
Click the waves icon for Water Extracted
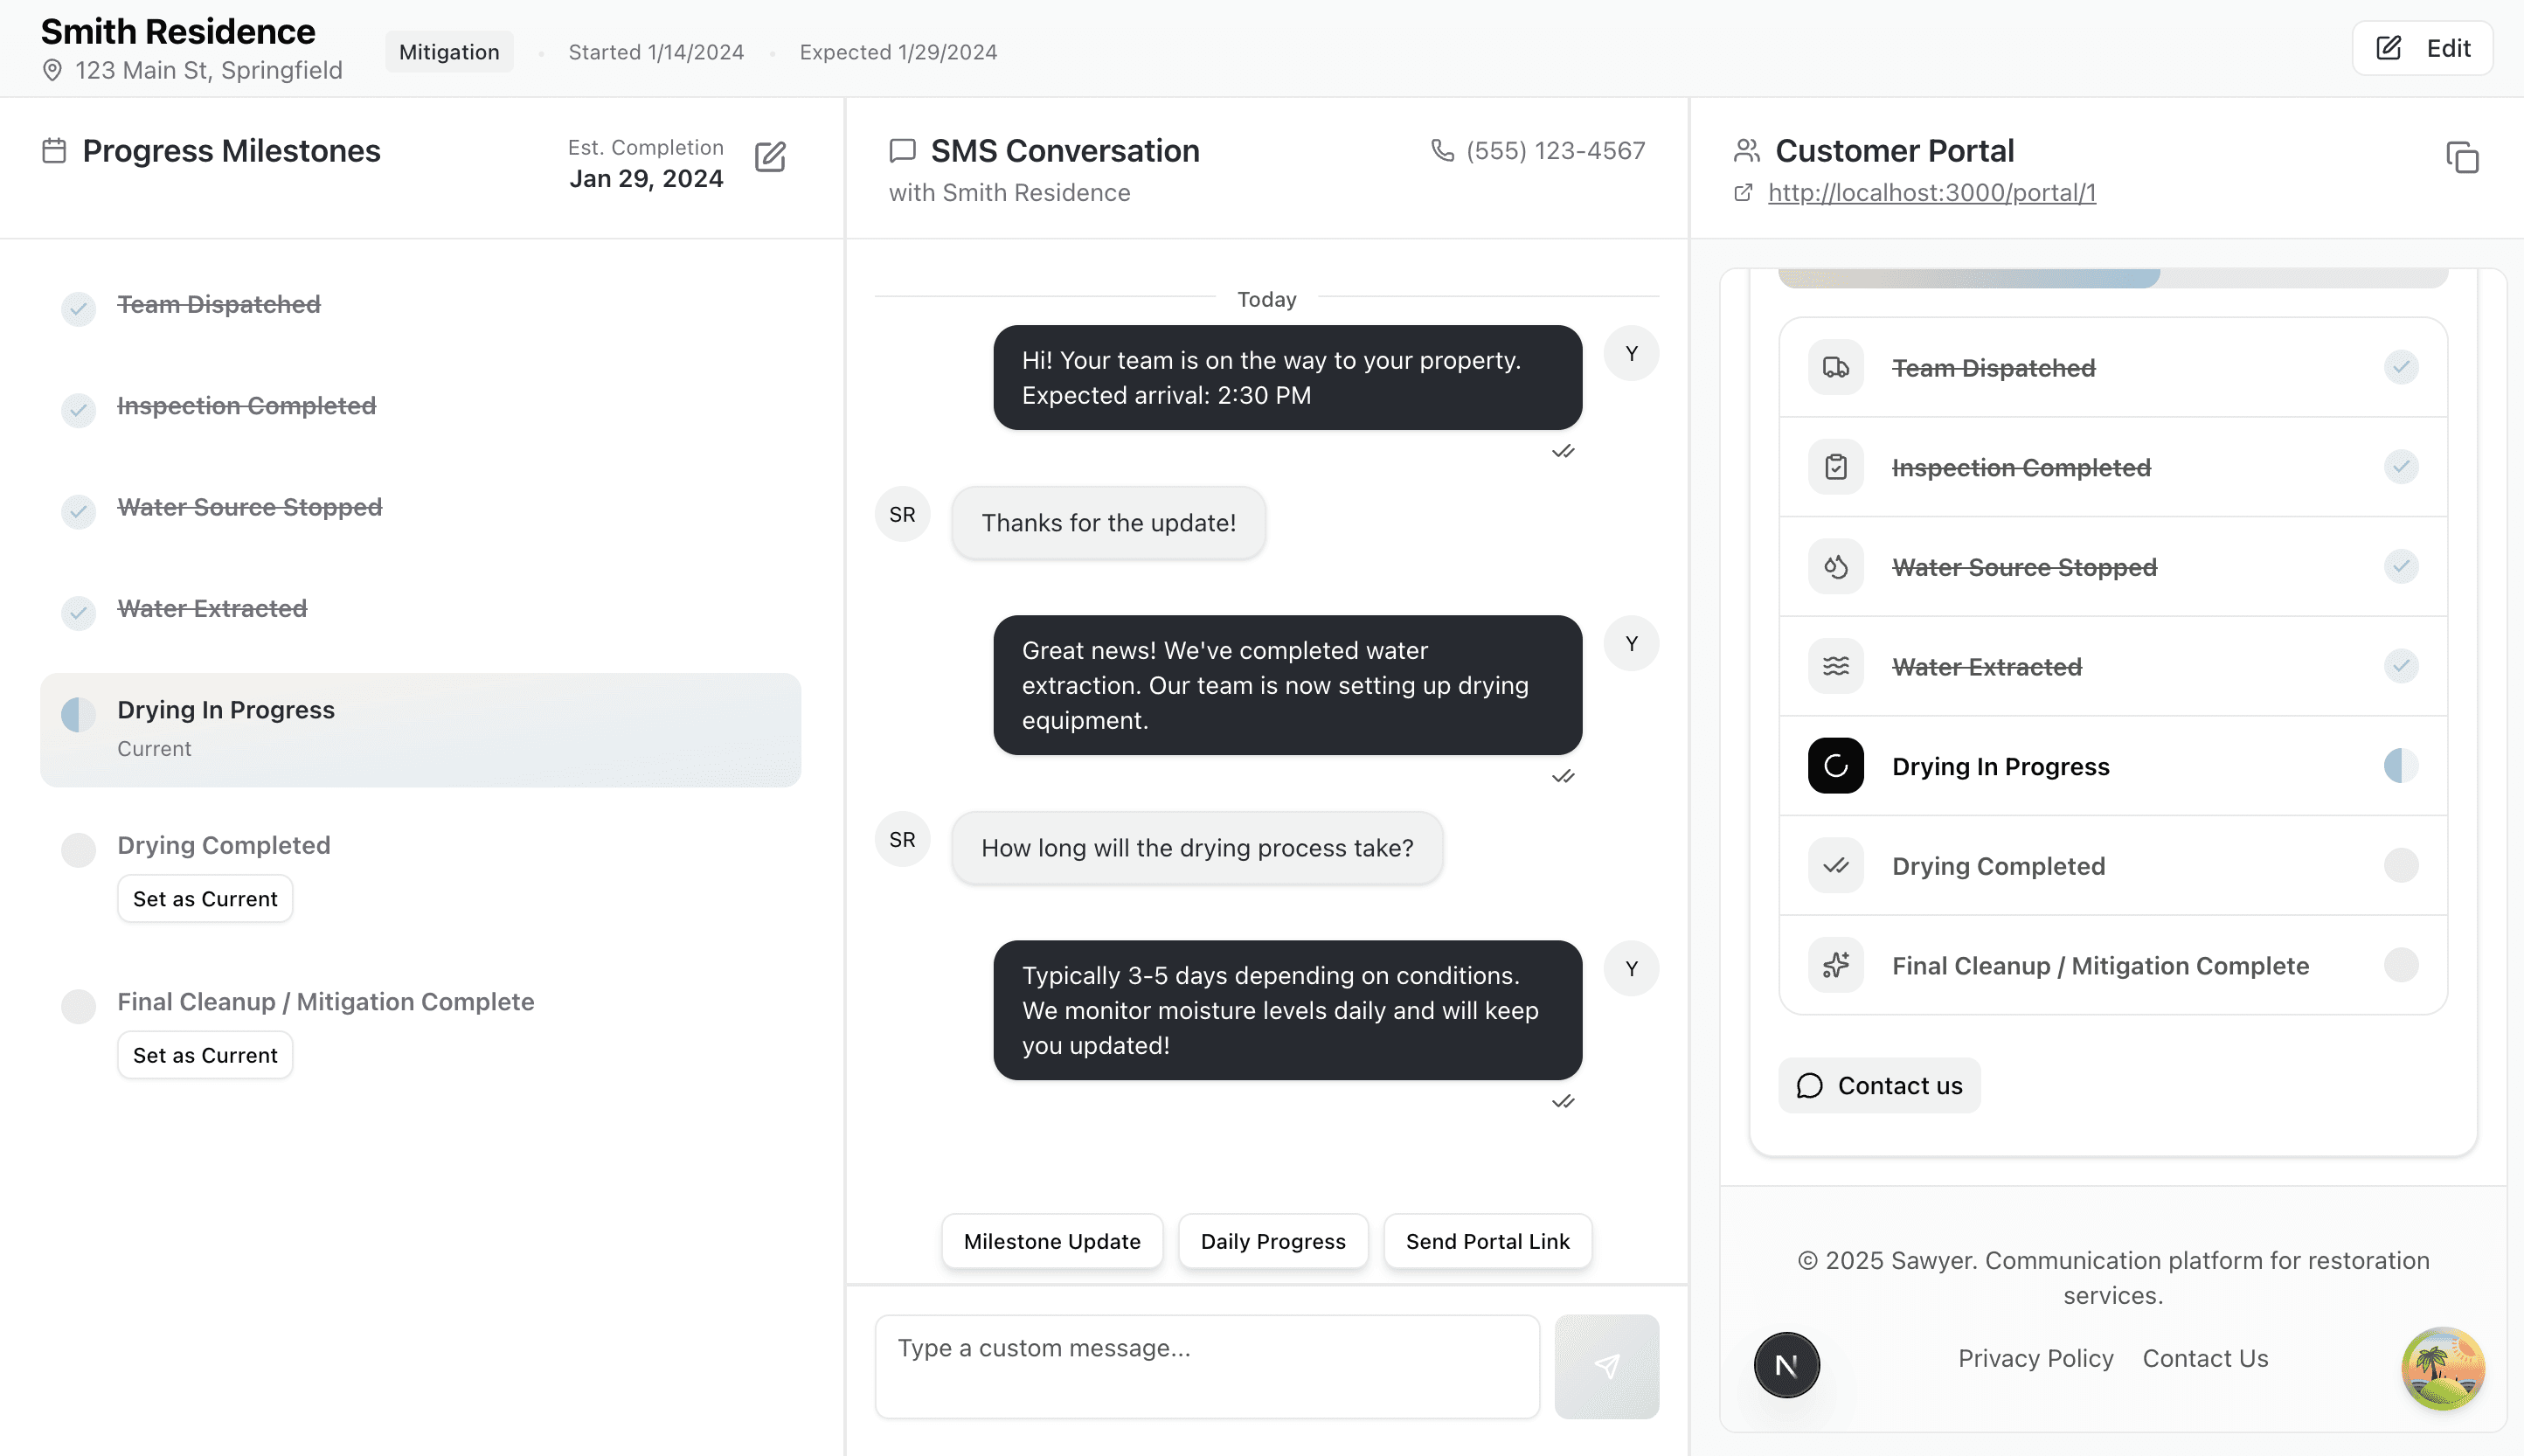(1835, 666)
